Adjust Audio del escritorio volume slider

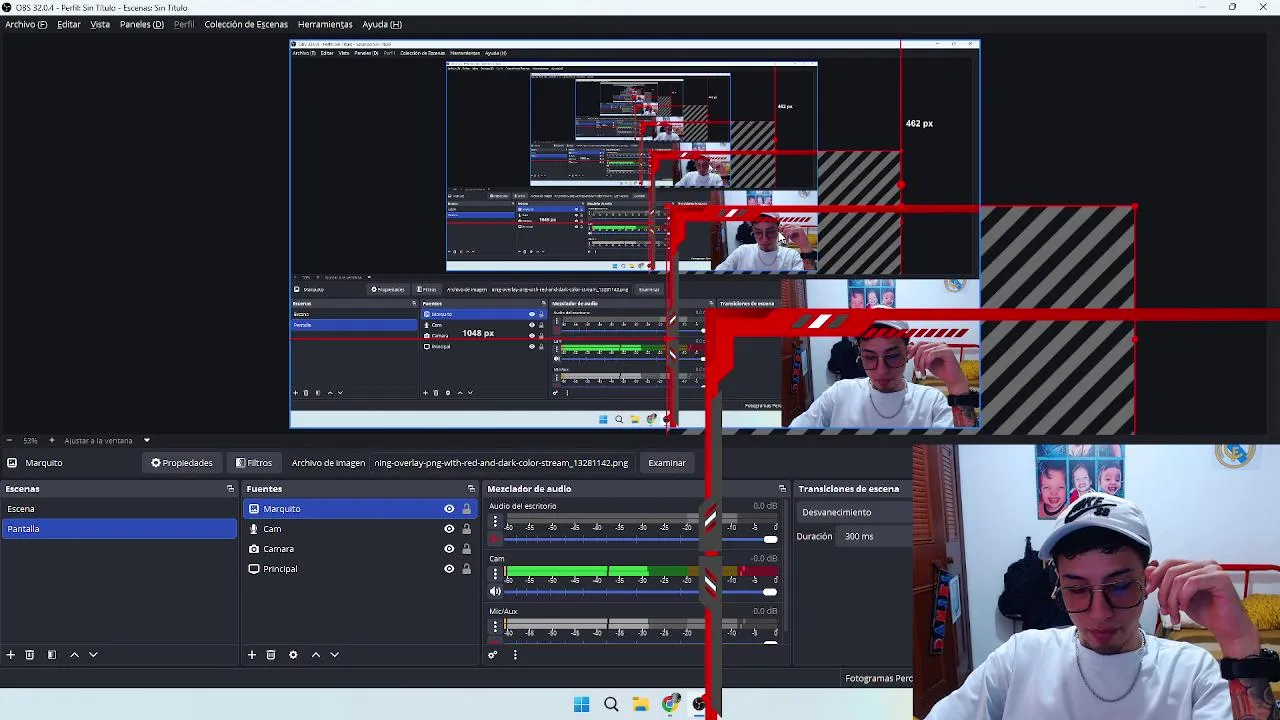tap(770, 539)
